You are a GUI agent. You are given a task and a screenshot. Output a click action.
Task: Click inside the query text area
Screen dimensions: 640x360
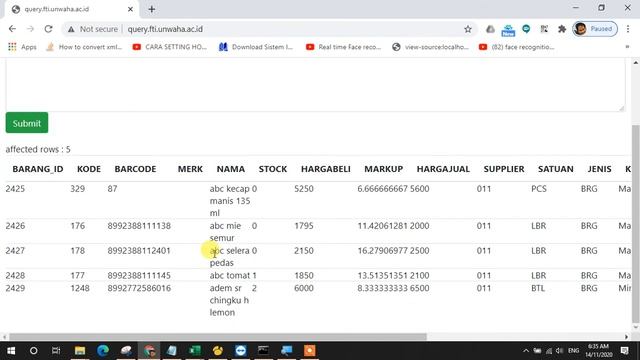coord(315,84)
